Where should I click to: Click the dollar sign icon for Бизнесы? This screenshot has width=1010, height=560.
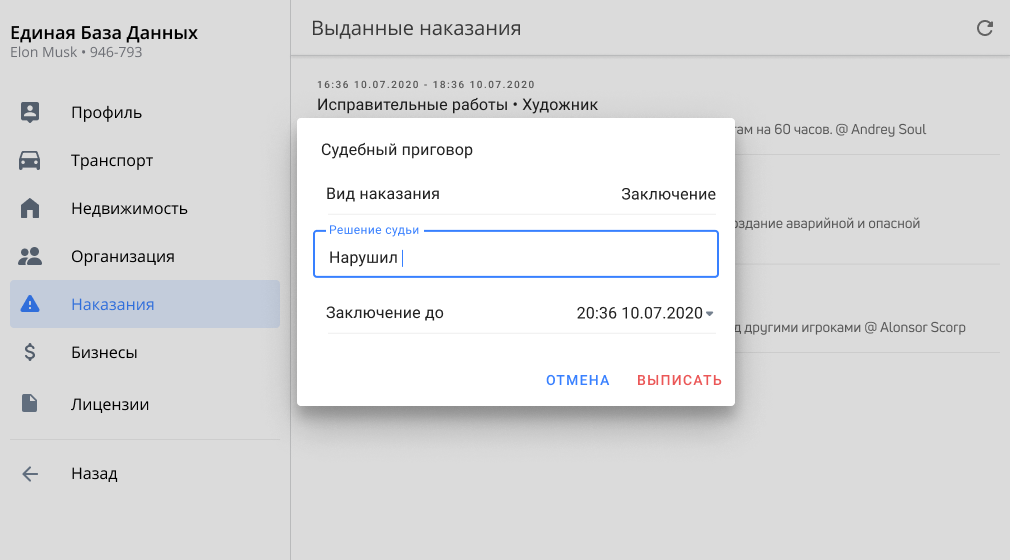pyautogui.click(x=30, y=352)
